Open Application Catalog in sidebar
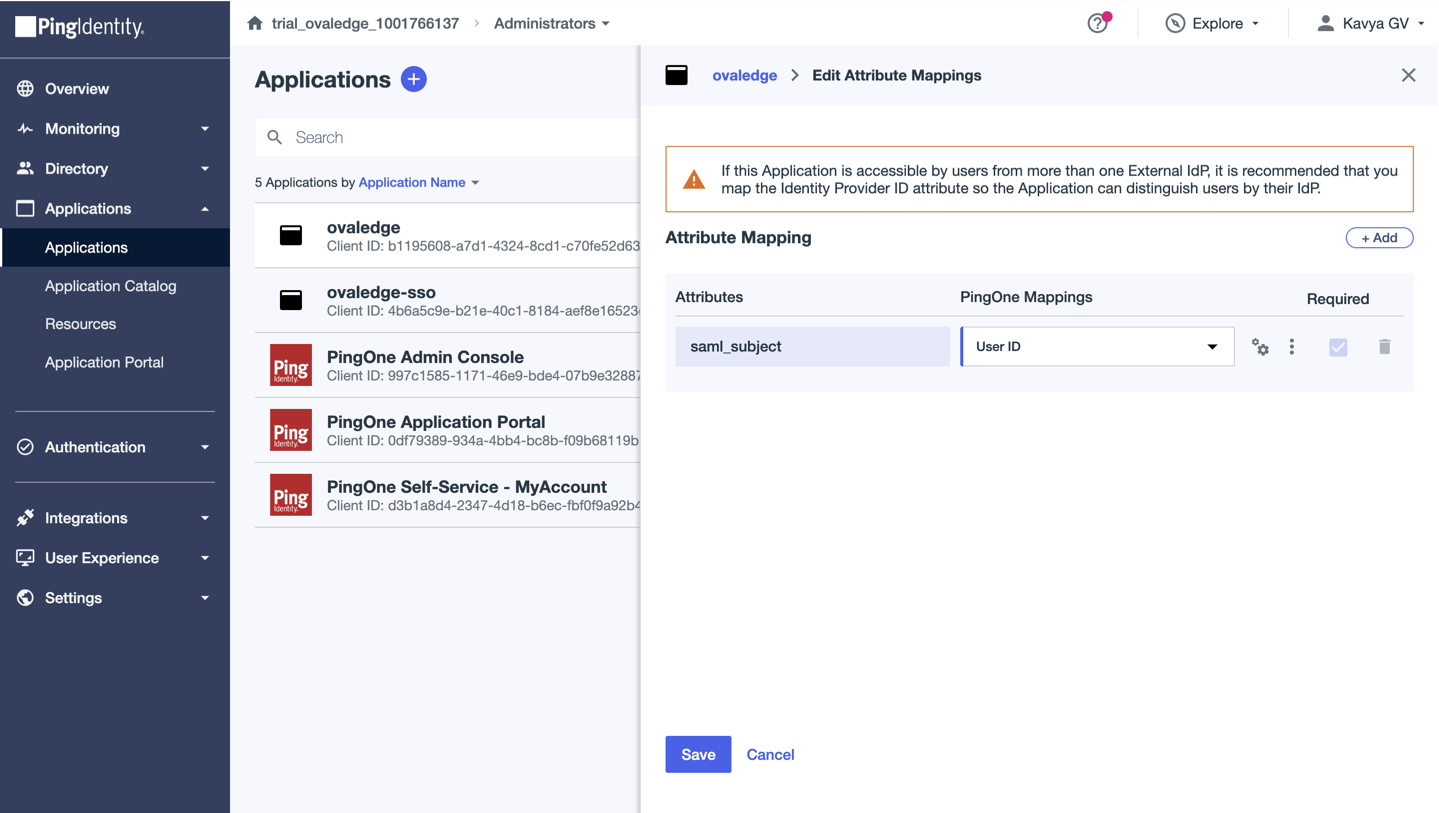The height and width of the screenshot is (813, 1439). click(110, 286)
